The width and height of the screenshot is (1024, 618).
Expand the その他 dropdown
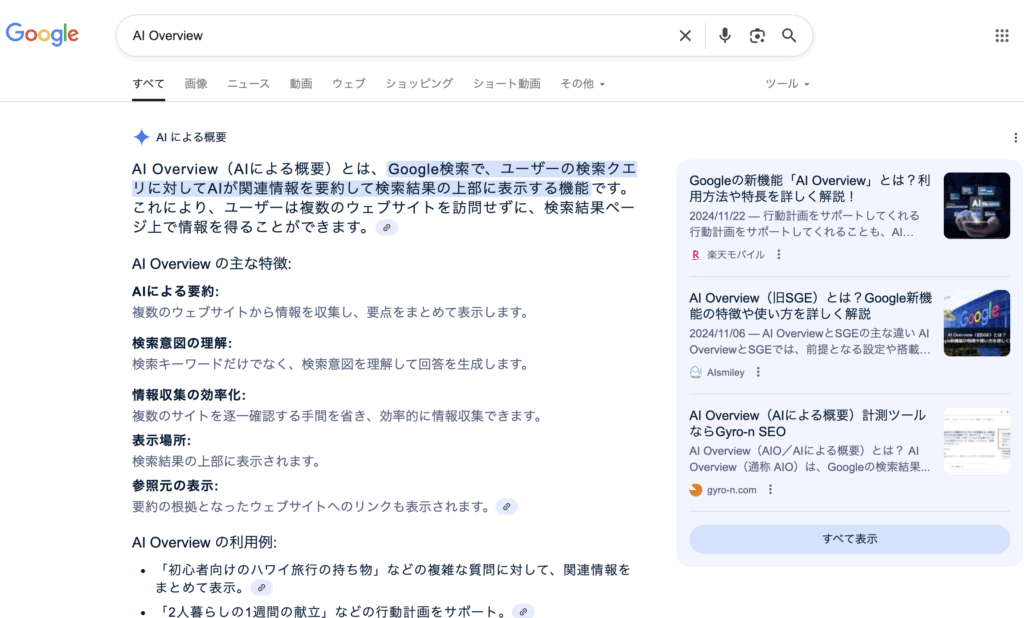coord(583,84)
